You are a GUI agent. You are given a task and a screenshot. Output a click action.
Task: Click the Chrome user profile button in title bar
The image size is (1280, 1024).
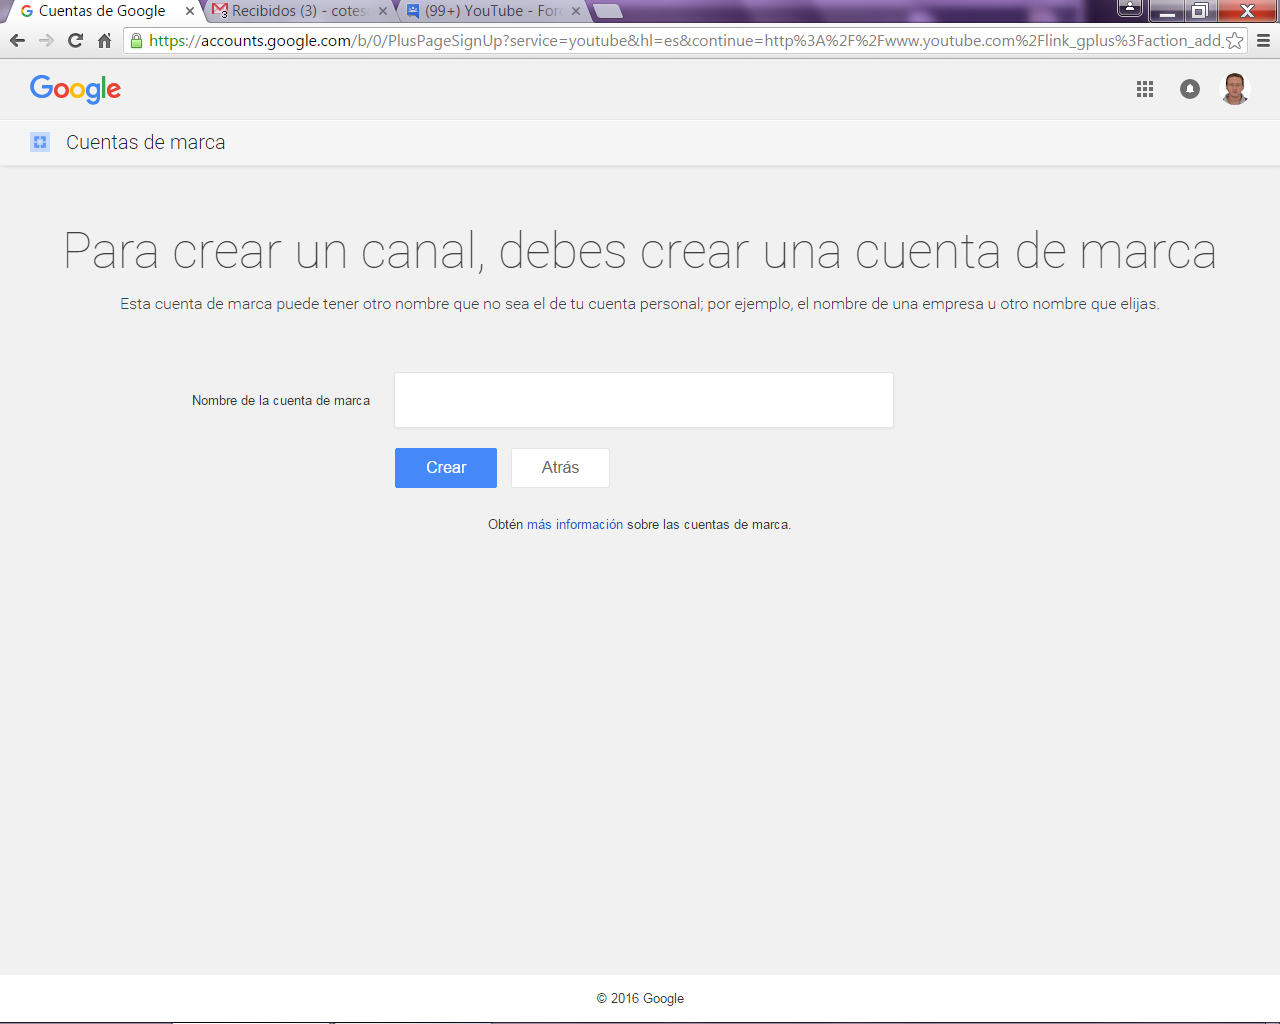point(1130,9)
